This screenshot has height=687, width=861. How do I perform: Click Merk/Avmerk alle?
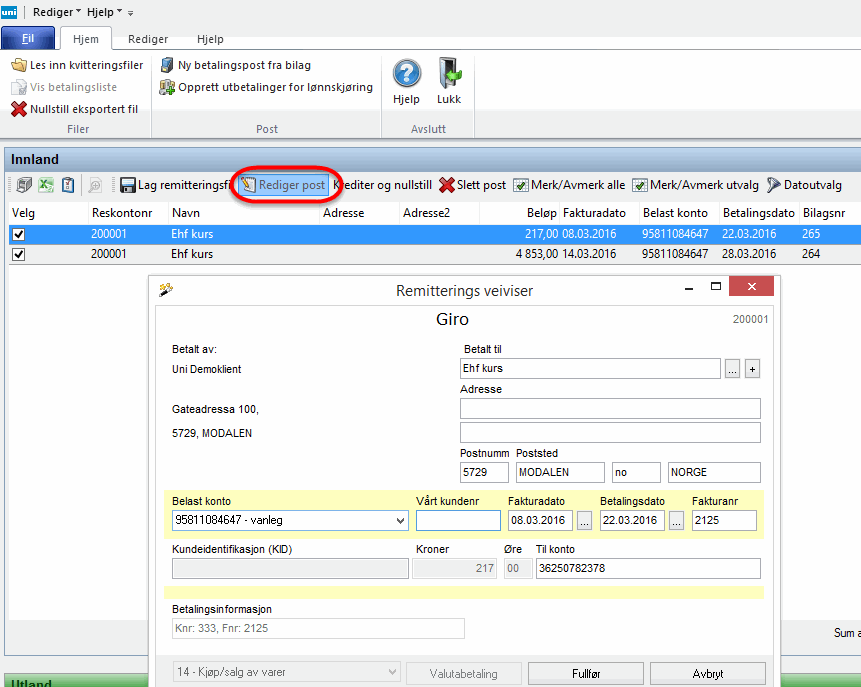569,185
